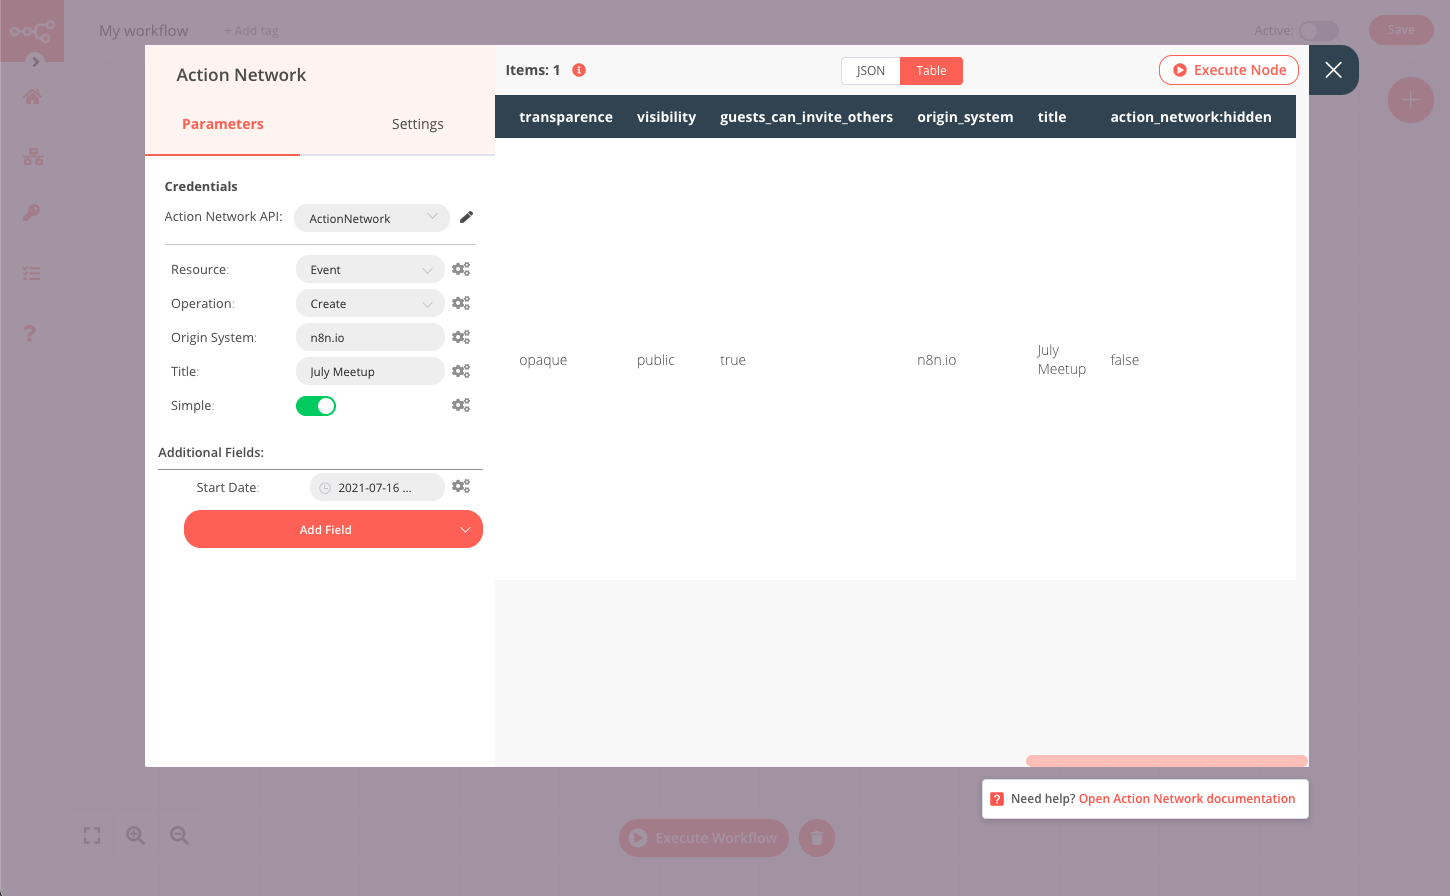The image size is (1450, 896).
Task: Open the Operation dropdown
Action: 370,302
